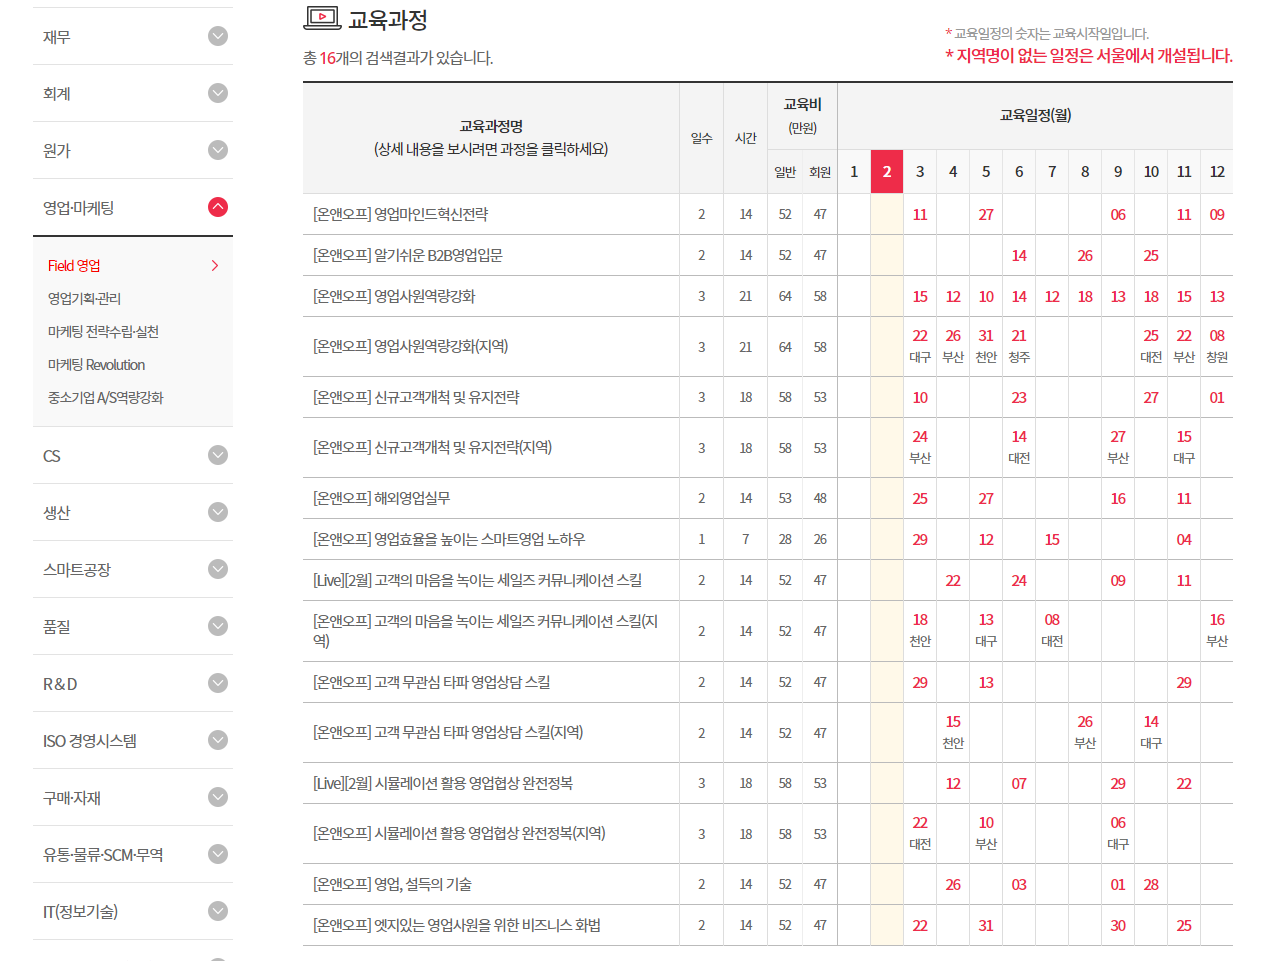Viewport: 1278px width, 961px height.
Task: Expand R&D with its chevron icon
Action: 218,683
